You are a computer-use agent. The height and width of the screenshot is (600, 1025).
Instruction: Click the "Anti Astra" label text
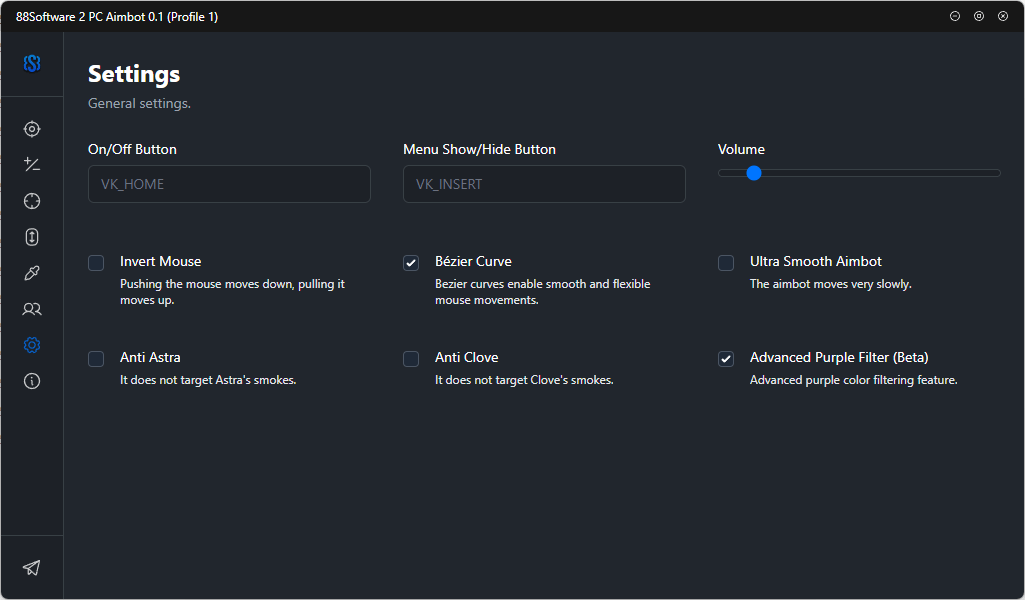tap(150, 358)
